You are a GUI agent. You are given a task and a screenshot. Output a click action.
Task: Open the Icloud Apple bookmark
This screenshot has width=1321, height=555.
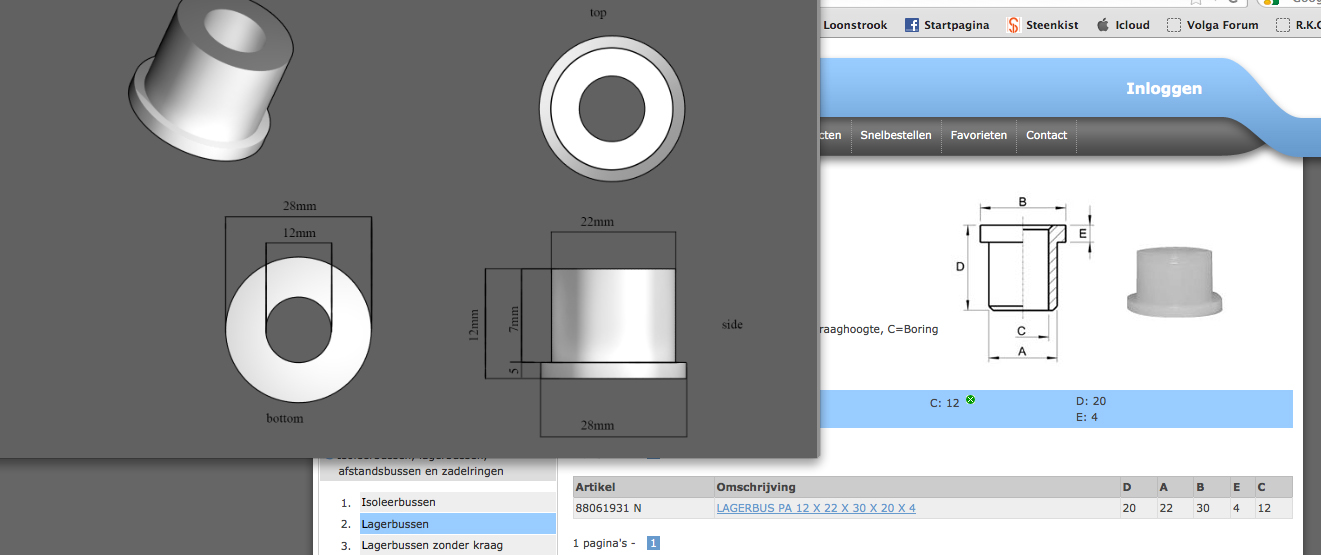1123,25
